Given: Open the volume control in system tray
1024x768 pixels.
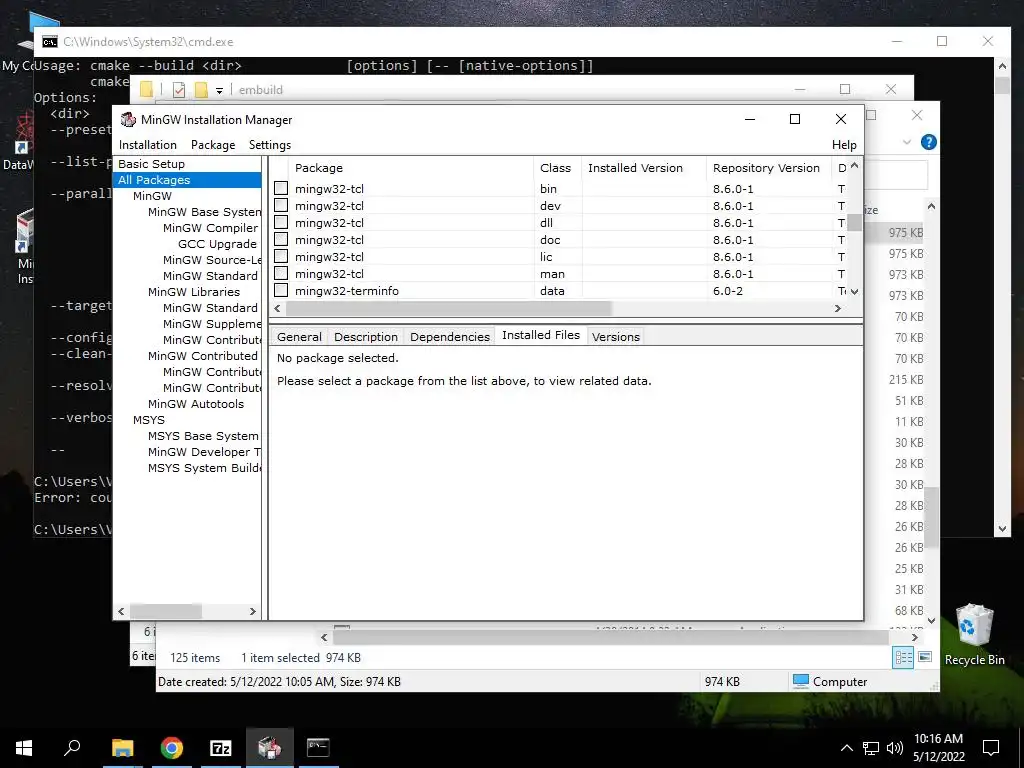Looking at the screenshot, I should [895, 748].
